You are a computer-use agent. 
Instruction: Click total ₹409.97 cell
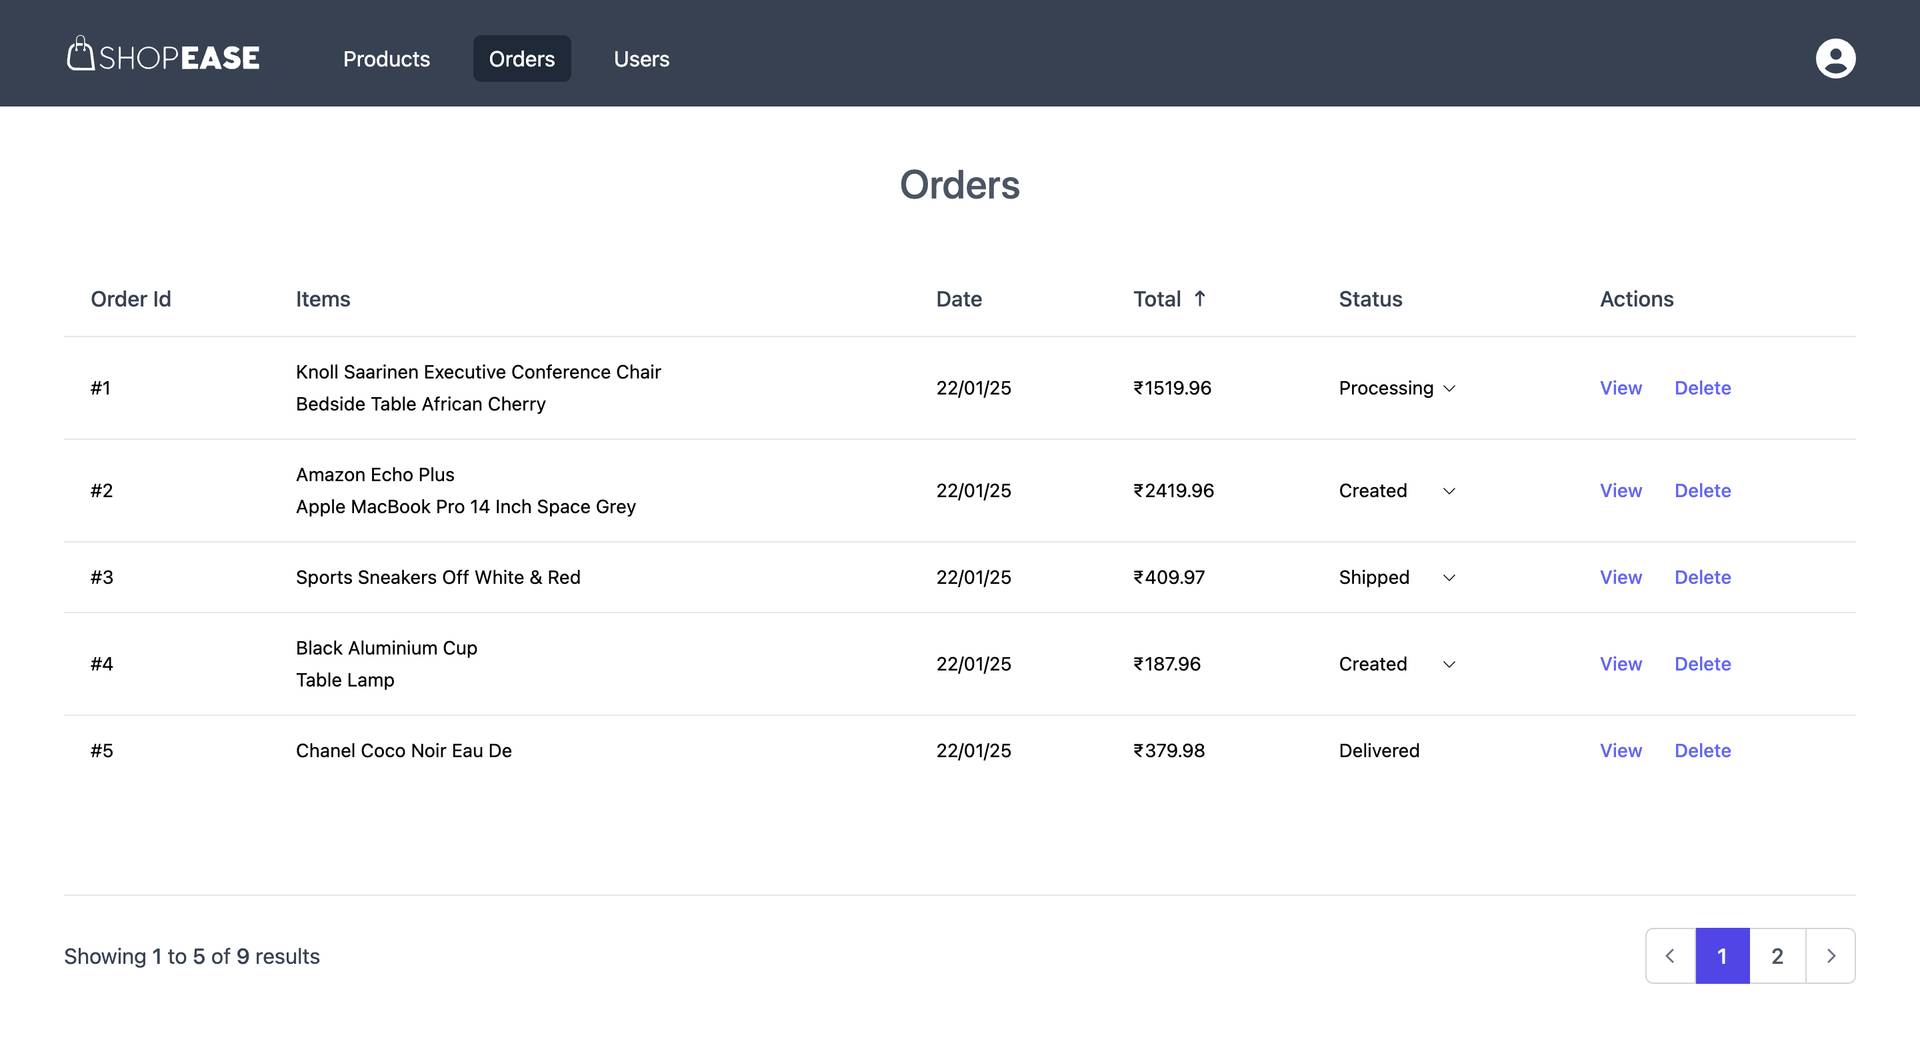(x=1169, y=577)
